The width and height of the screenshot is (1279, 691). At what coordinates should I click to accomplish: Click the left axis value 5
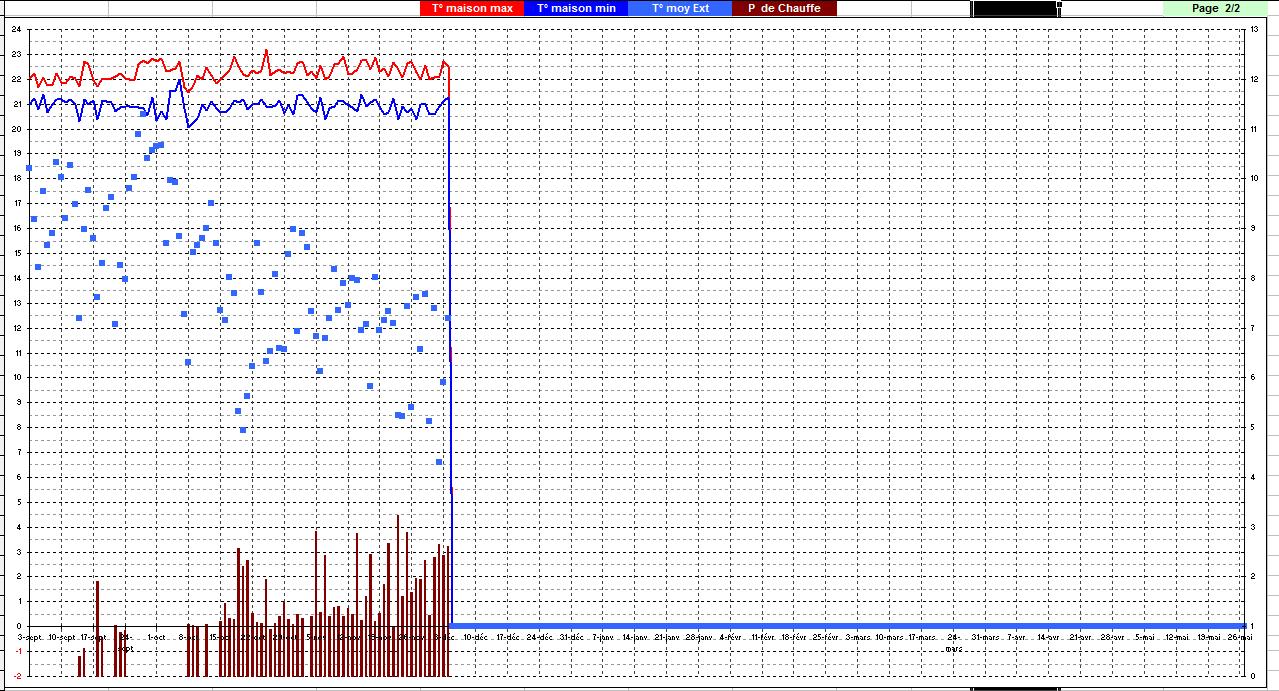[x=17, y=502]
